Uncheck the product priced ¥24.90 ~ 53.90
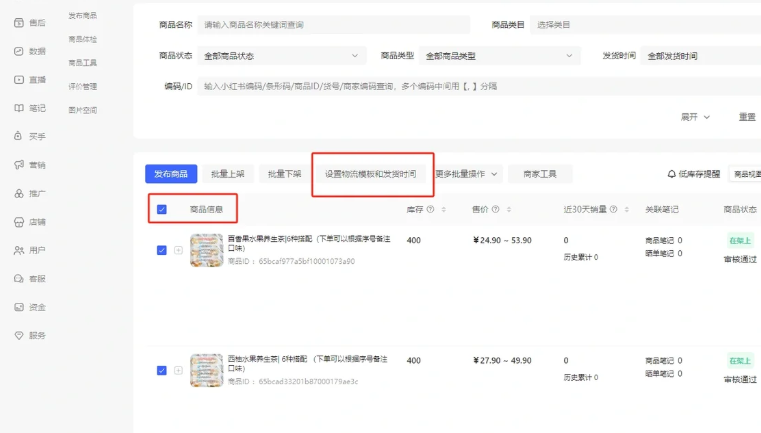761x433 pixels. (x=162, y=250)
